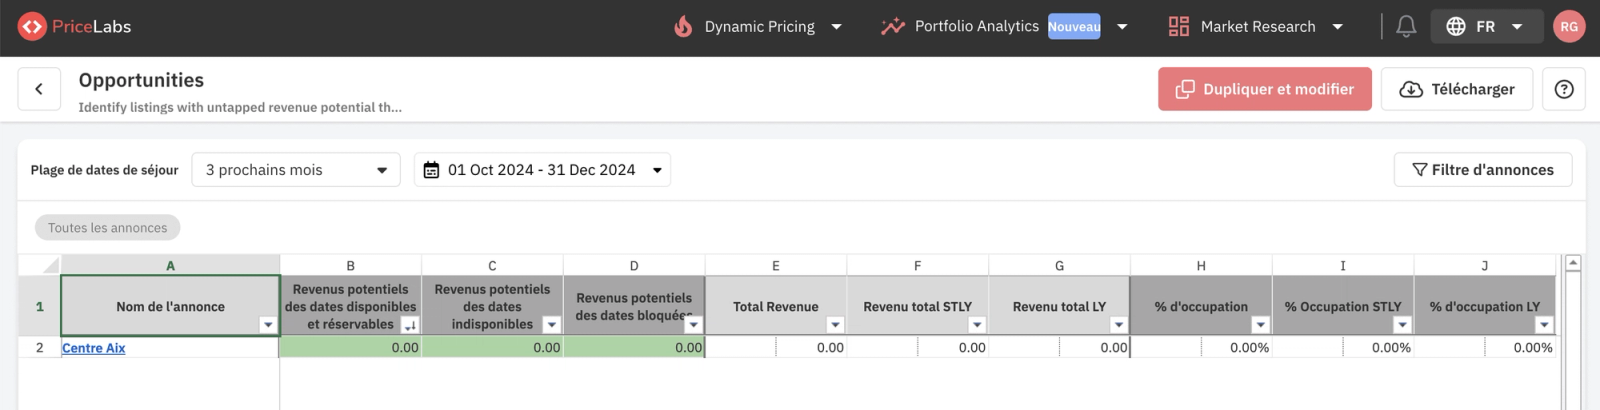Screen dimensions: 1600x410
Task: Open the Dynamic Pricing menu
Action: click(x=758, y=27)
